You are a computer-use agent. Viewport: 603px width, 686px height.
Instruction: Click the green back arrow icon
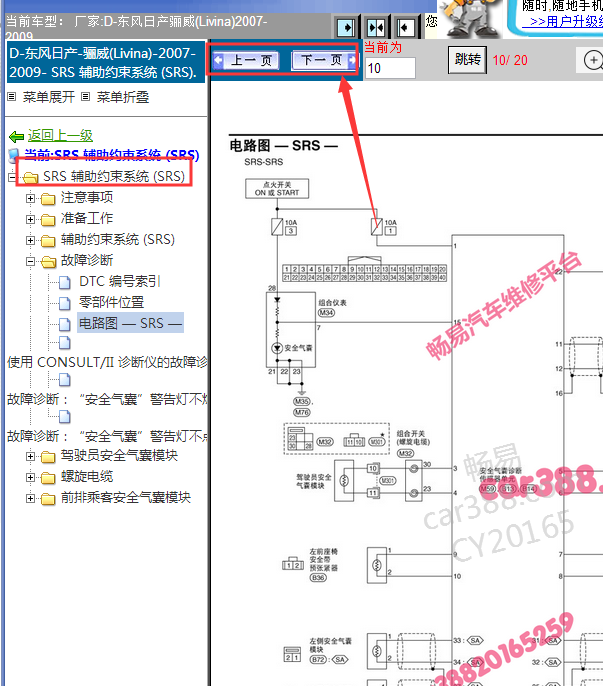(17, 136)
